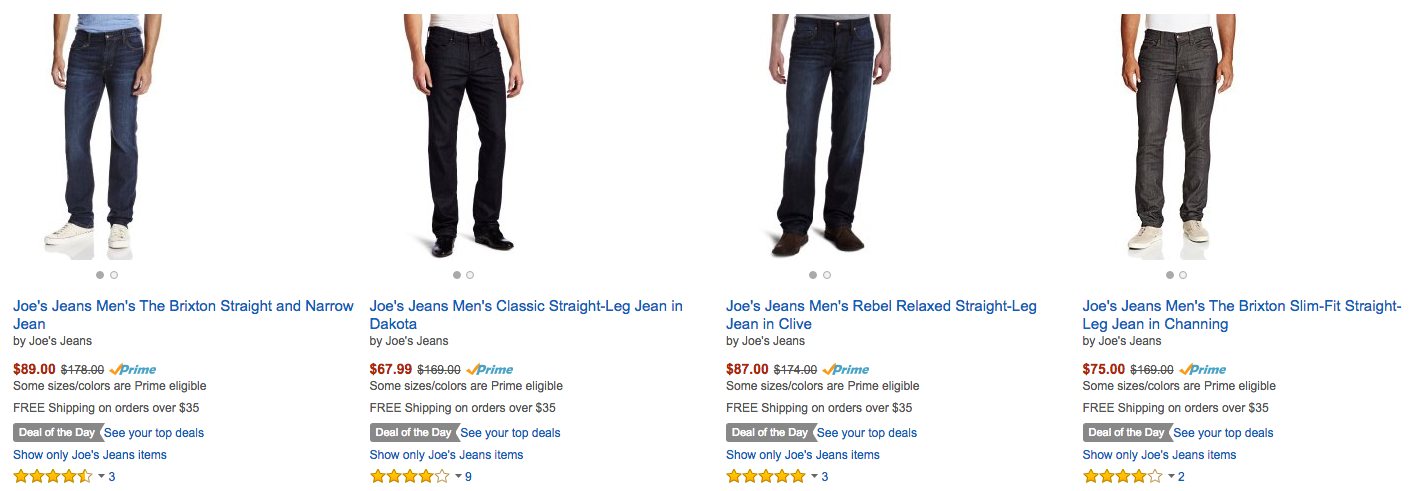The width and height of the screenshot is (1412, 491).
Task: Expand rating breakdown arrow for Clive jean
Action: 814,477
